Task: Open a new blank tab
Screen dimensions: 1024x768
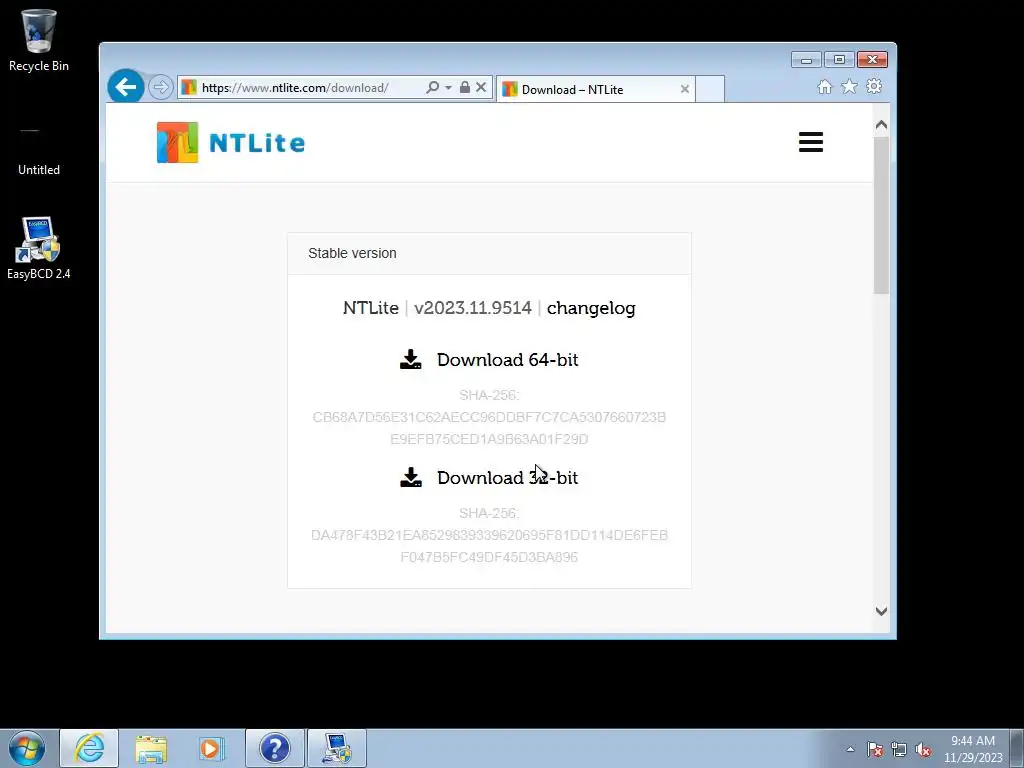Action: click(710, 89)
